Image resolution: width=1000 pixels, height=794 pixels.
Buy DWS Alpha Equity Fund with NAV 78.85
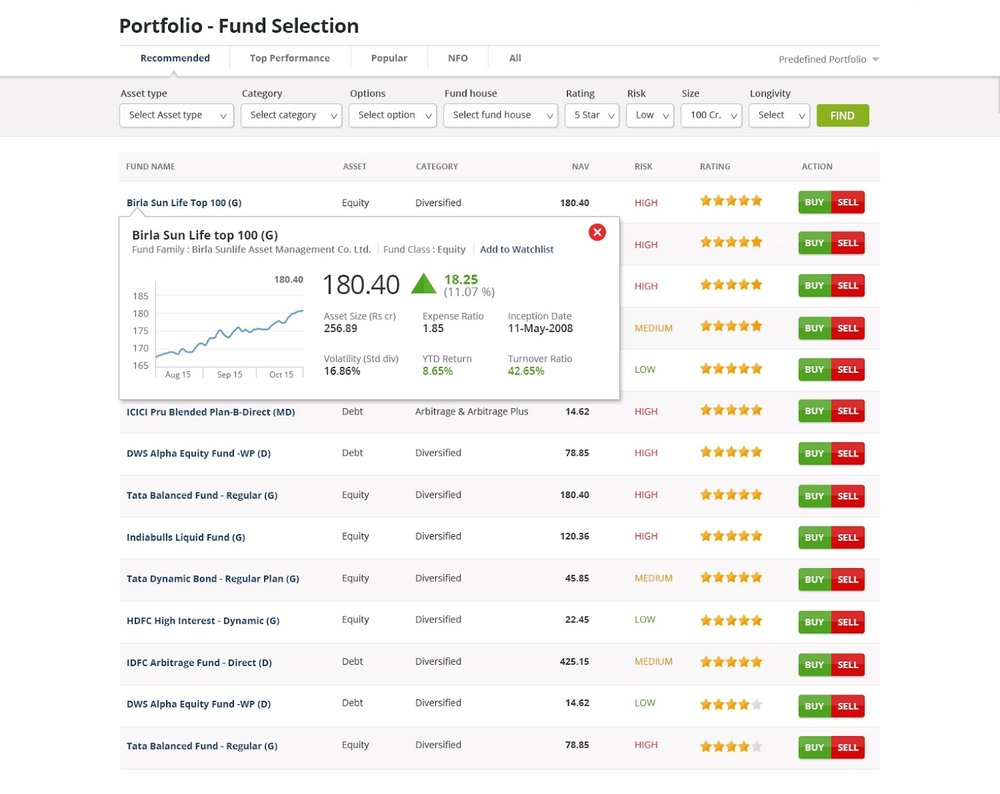coord(814,453)
